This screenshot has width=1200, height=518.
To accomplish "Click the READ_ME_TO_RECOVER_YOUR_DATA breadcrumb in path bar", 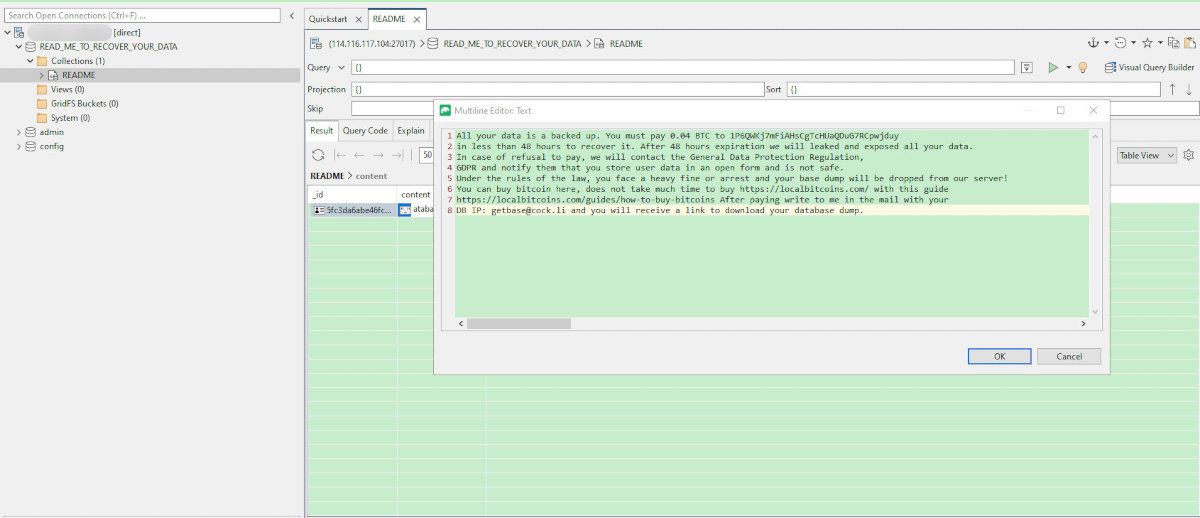I will tap(512, 44).
